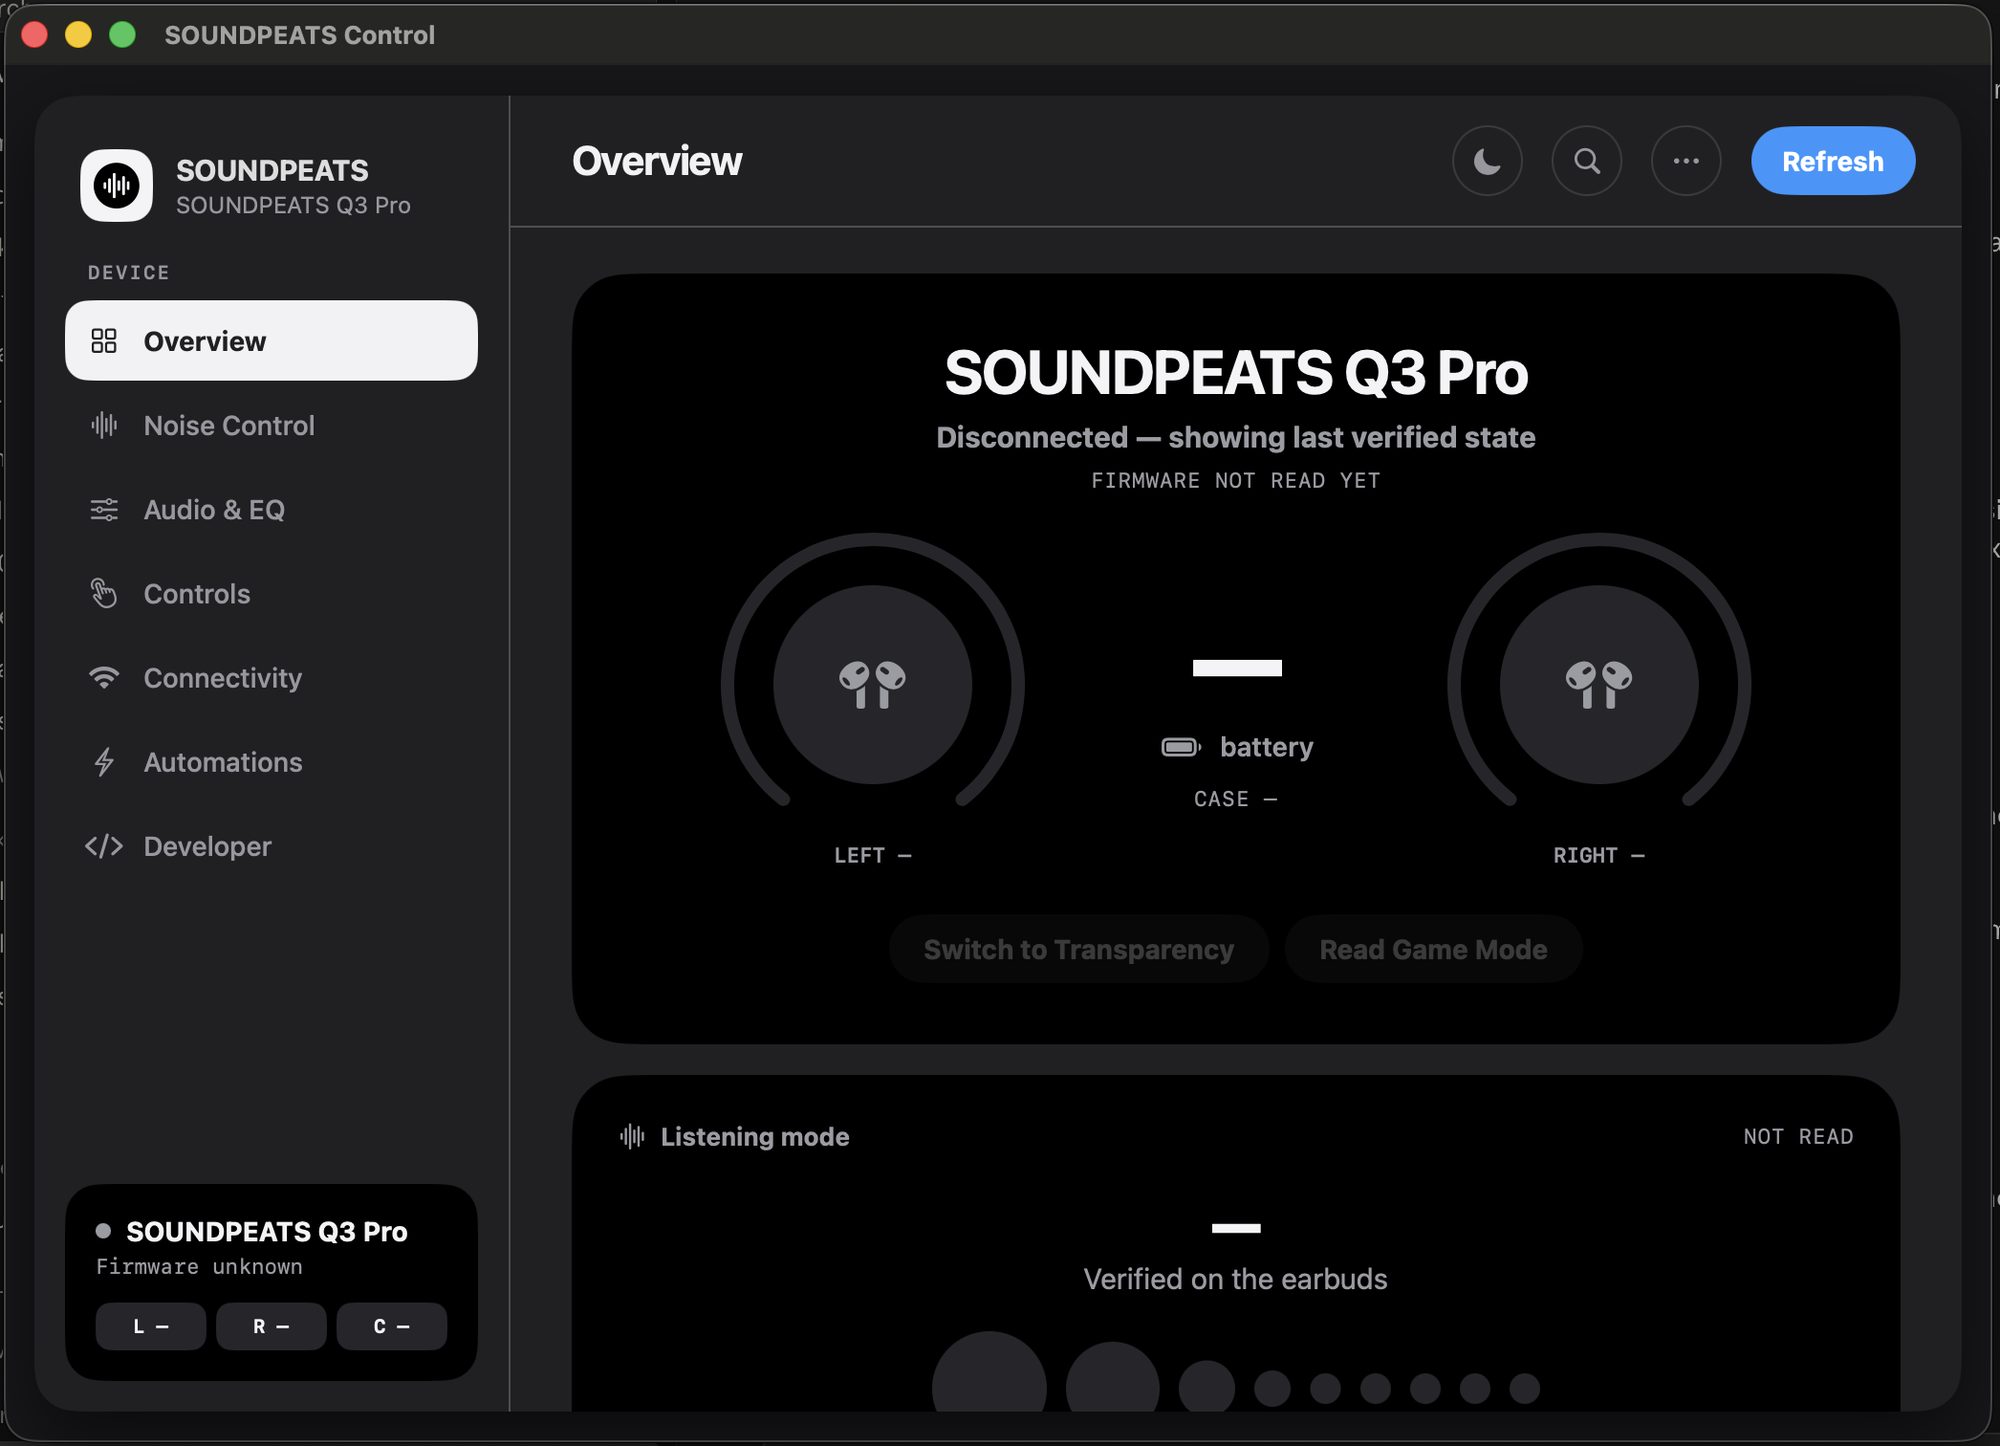Toggle dark mode with the moon icon

(x=1487, y=161)
